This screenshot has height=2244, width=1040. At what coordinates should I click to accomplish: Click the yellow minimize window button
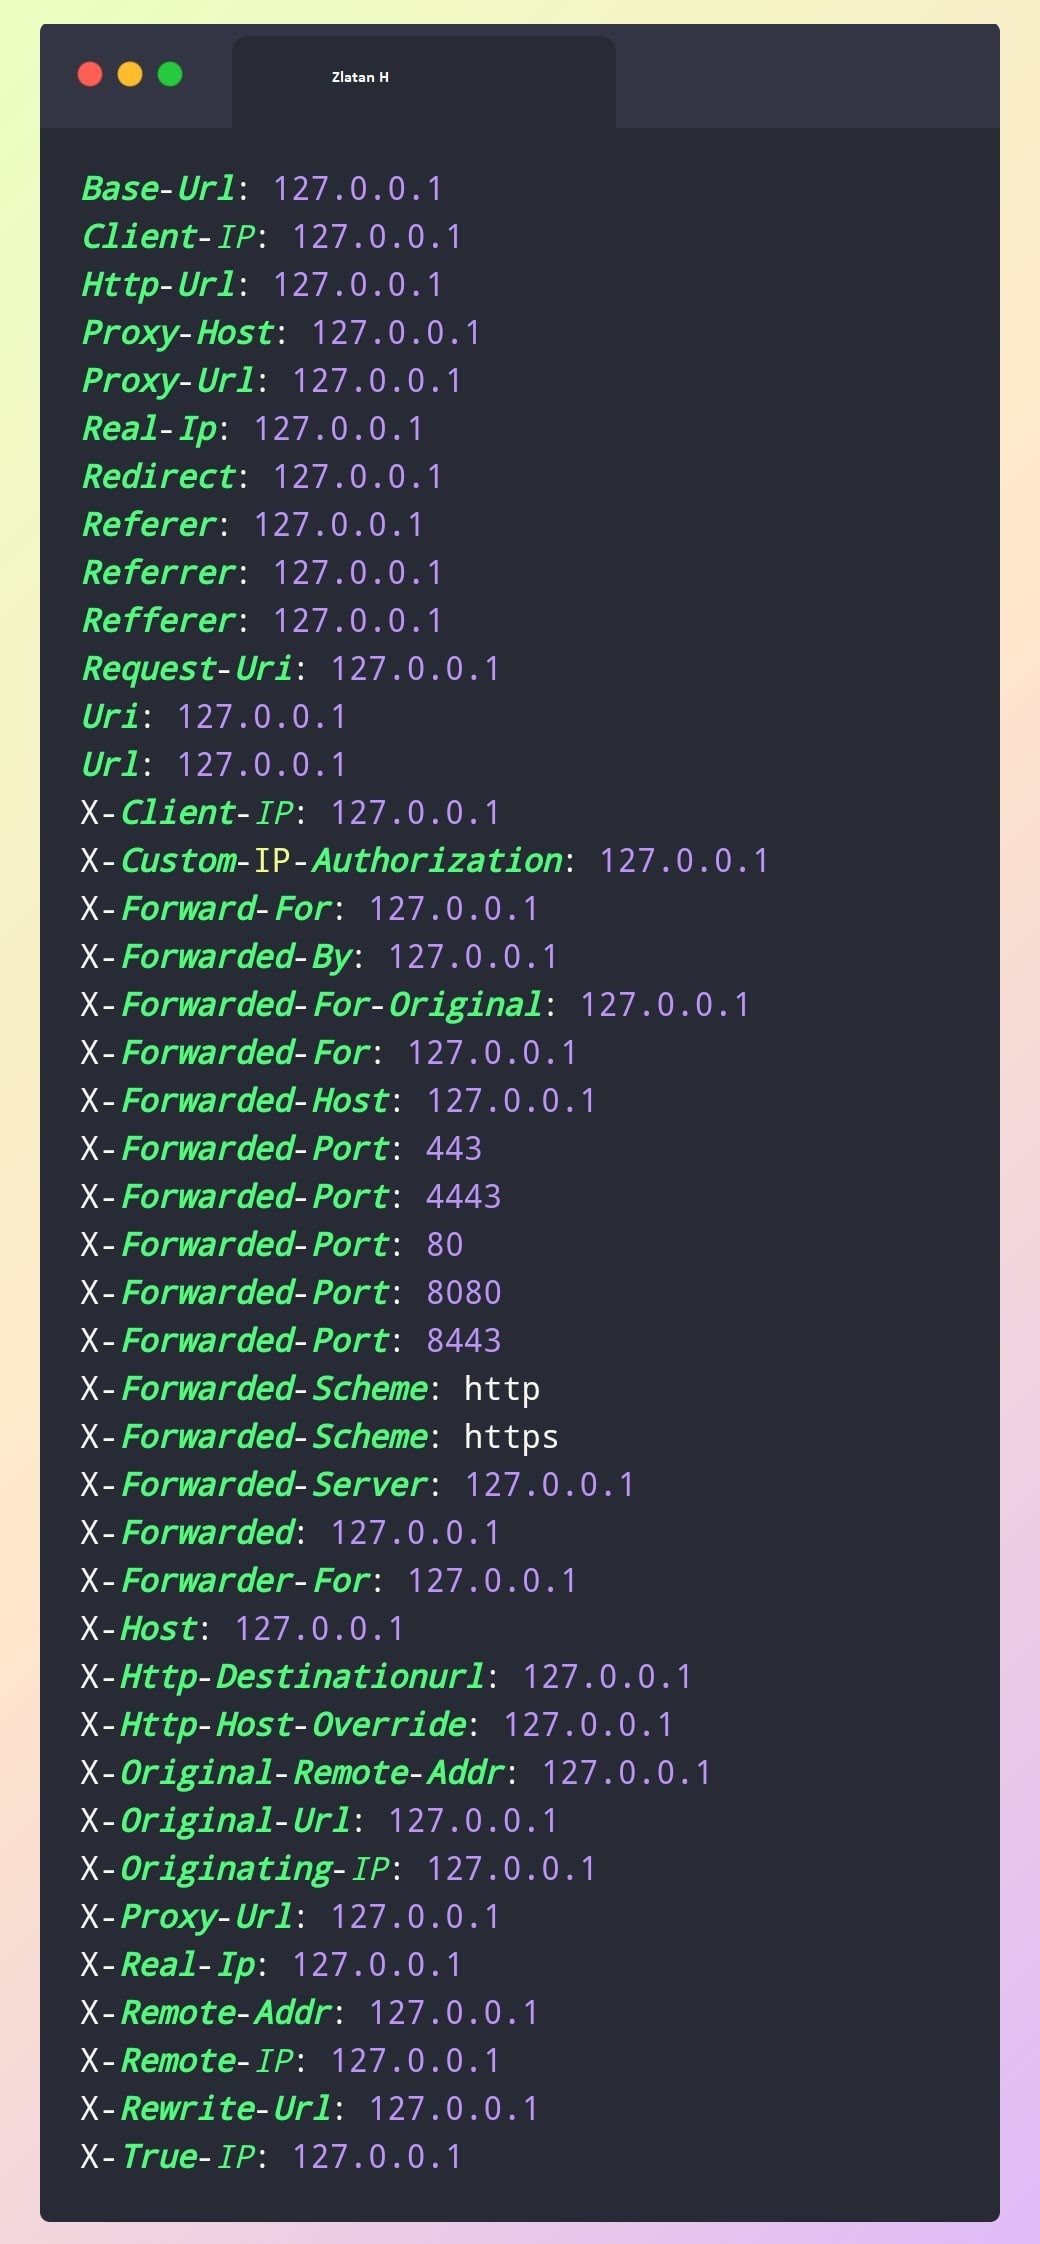130,74
